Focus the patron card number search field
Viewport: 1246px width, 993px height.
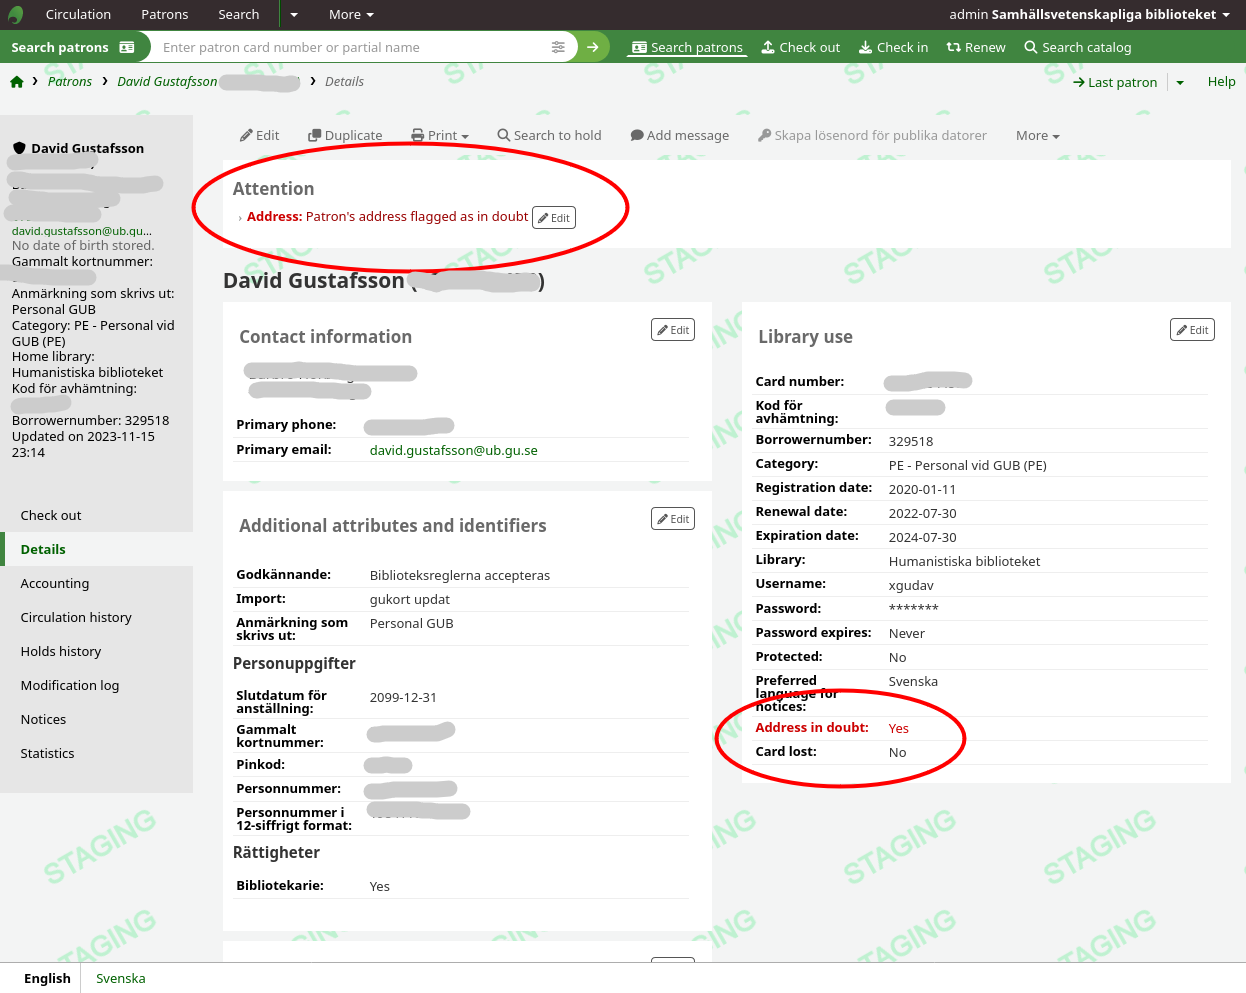point(350,47)
